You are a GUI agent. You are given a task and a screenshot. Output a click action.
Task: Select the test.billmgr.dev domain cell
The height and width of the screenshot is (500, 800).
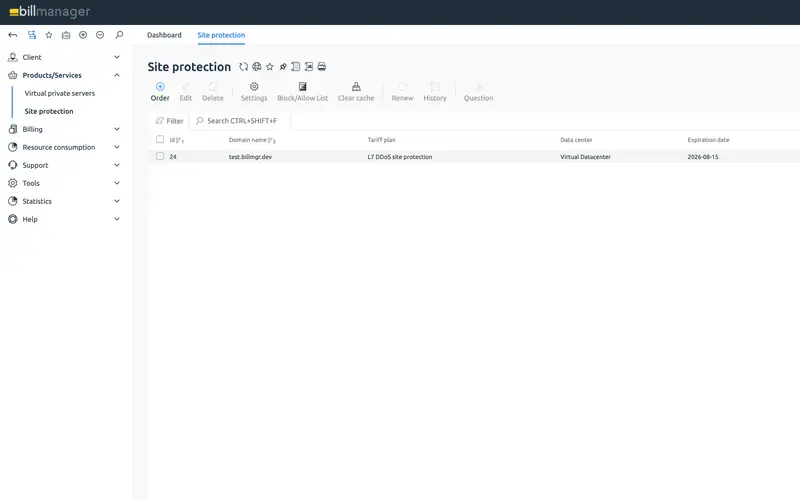[251, 157]
